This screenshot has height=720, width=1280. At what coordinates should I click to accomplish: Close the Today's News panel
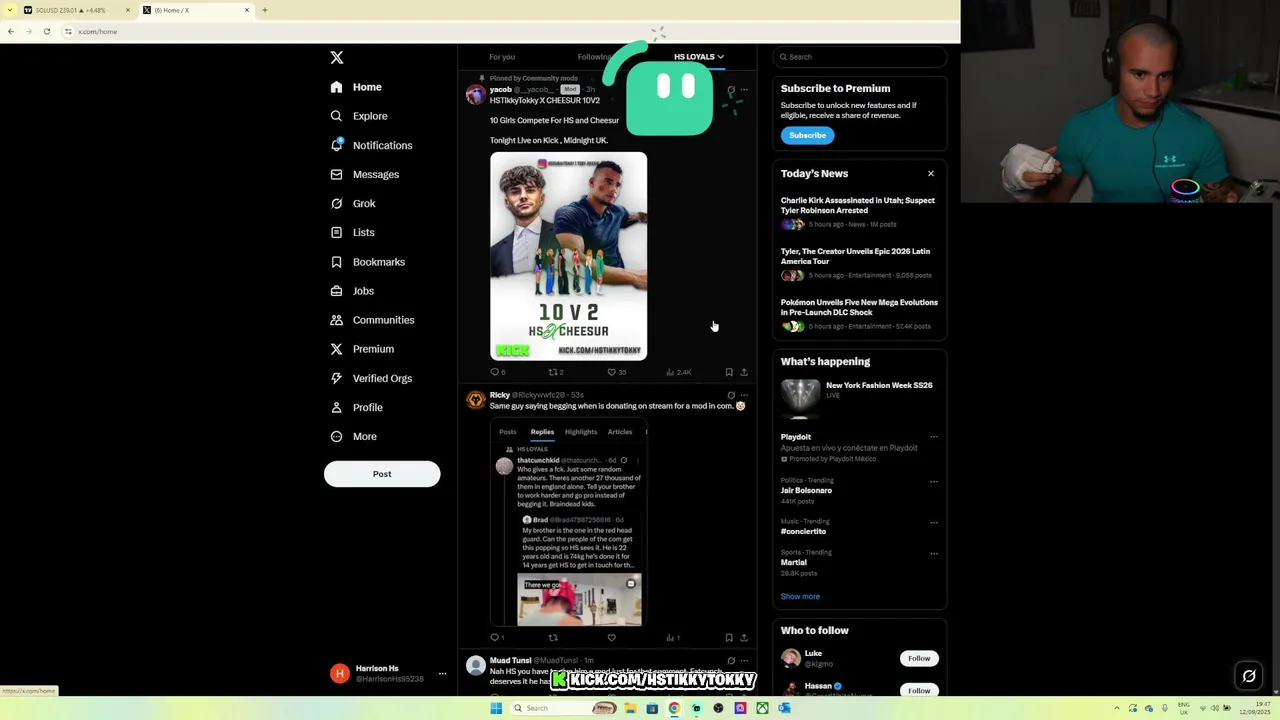click(931, 174)
